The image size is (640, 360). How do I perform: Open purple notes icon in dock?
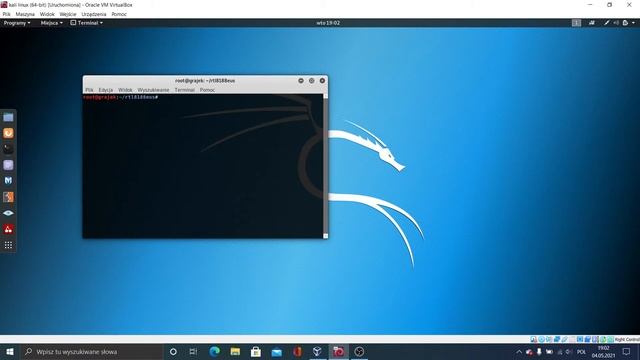(x=8, y=165)
